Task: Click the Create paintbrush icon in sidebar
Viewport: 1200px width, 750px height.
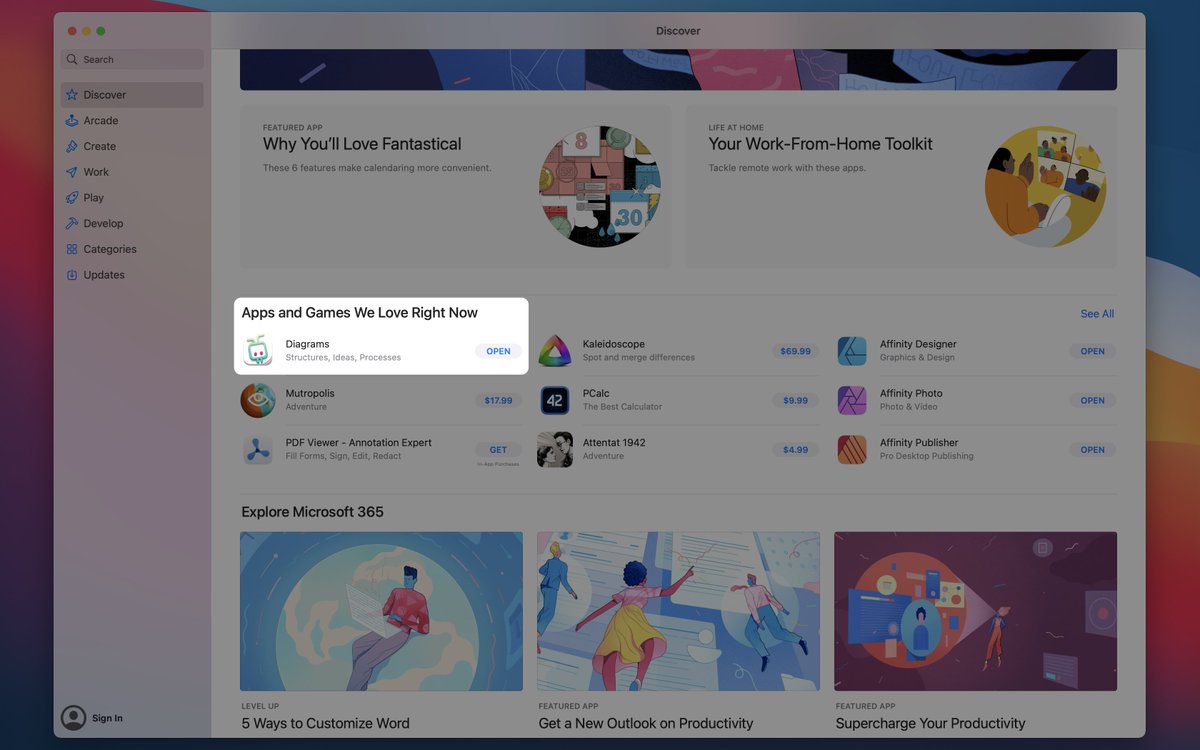Action: pos(72,146)
